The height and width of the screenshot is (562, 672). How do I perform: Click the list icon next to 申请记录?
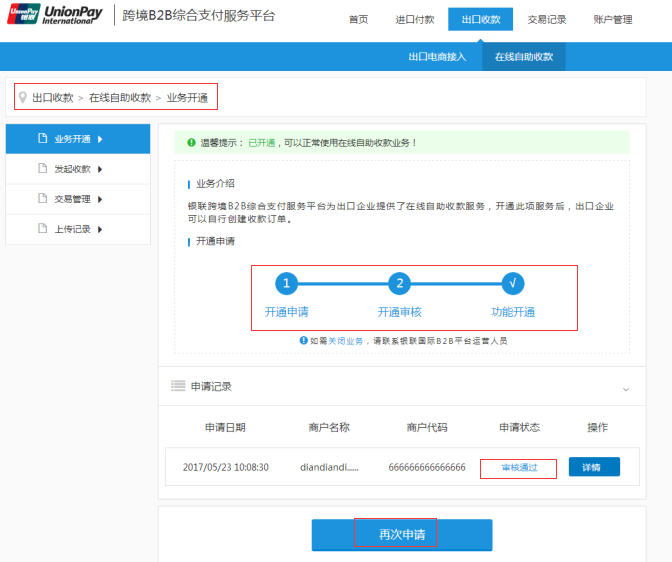(x=178, y=386)
